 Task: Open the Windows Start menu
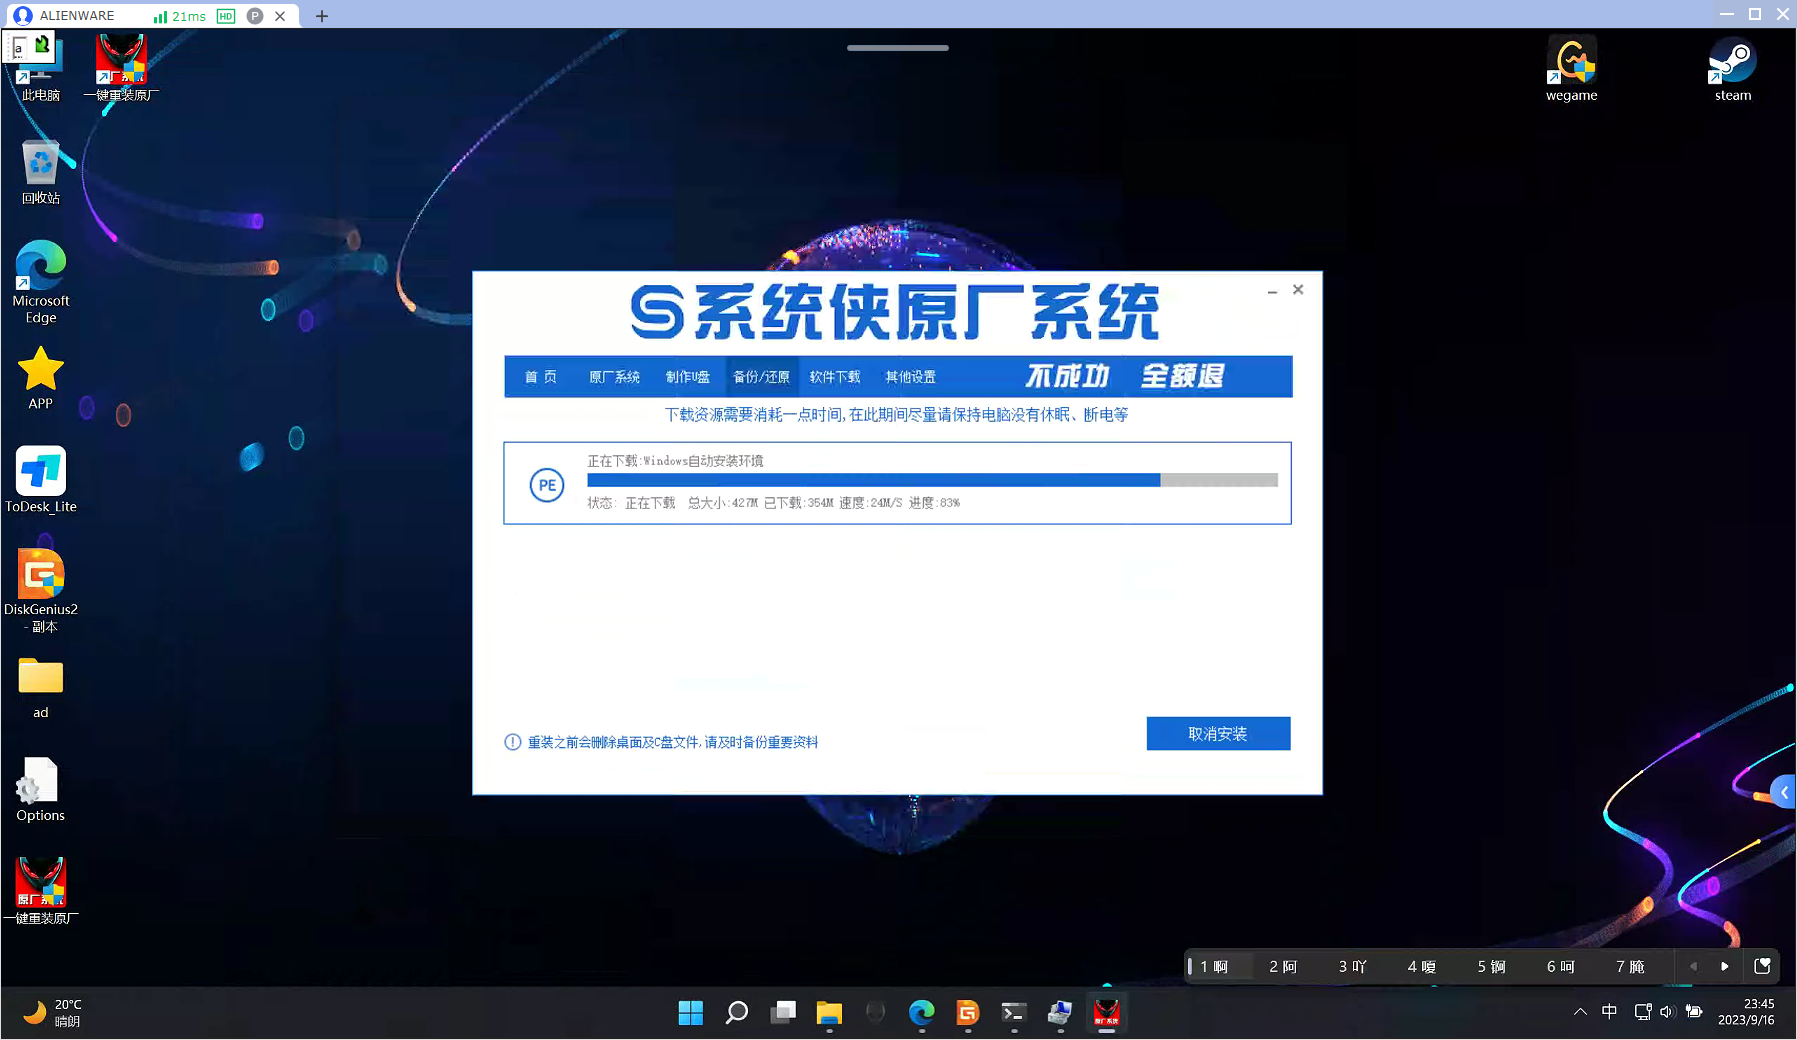click(690, 1013)
